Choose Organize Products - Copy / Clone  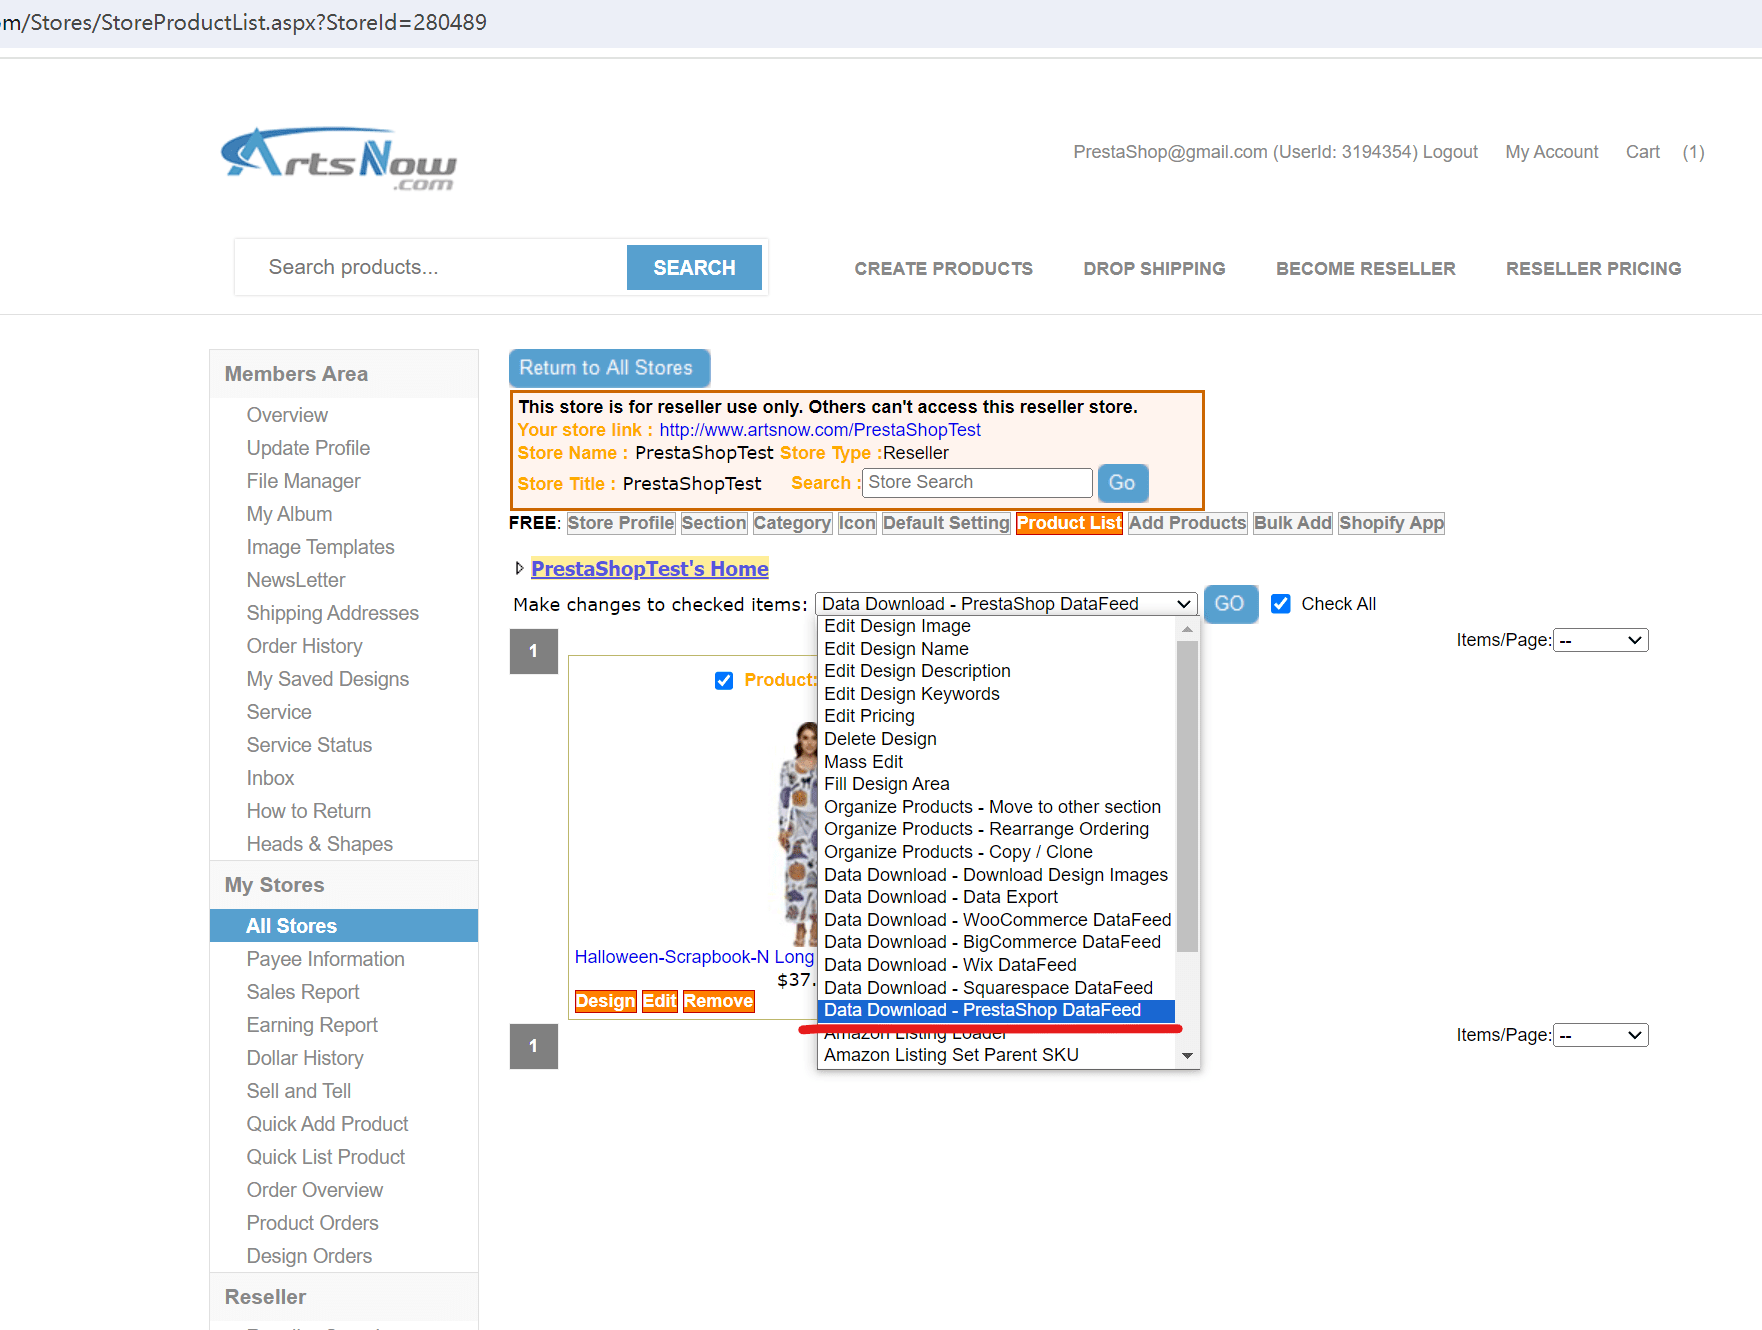996,852
